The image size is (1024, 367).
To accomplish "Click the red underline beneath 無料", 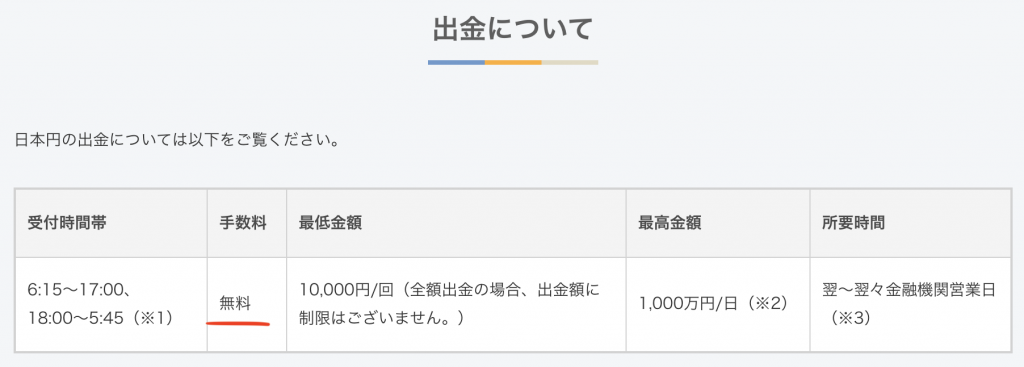I will pos(238,322).
